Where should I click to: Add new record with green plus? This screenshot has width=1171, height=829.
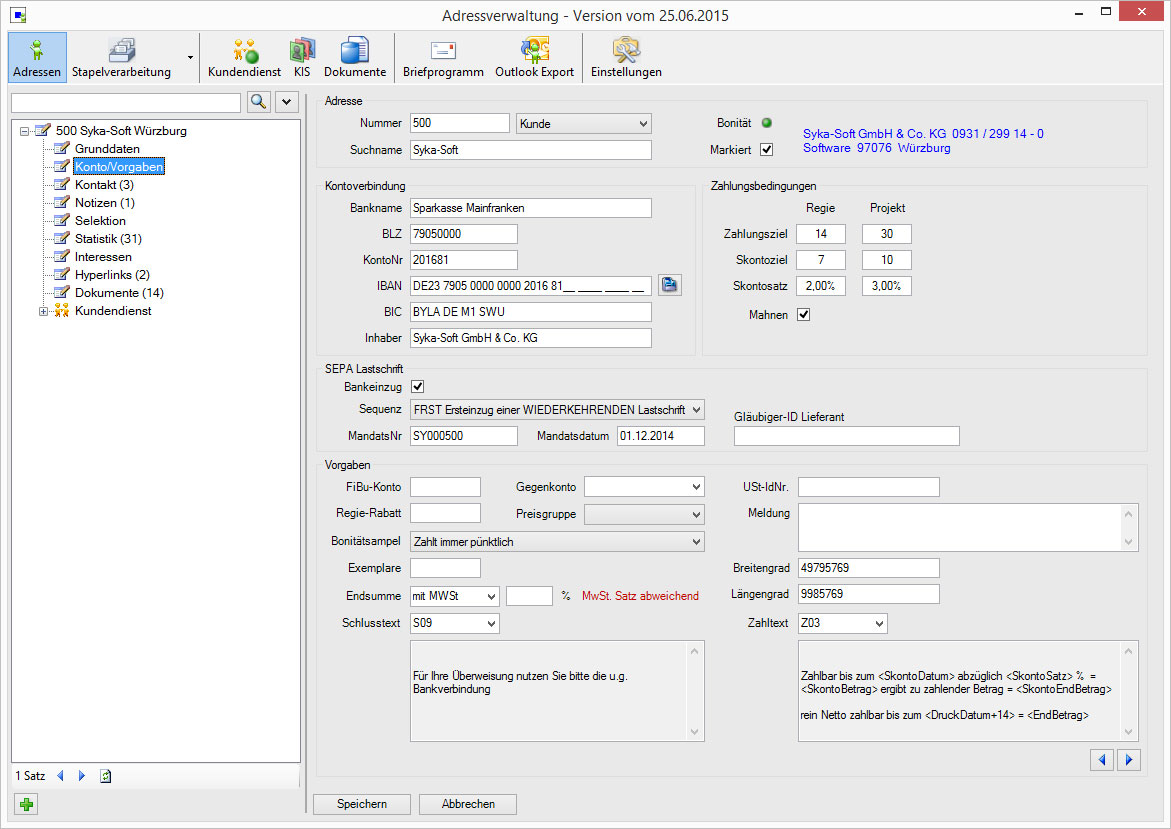click(x=25, y=804)
